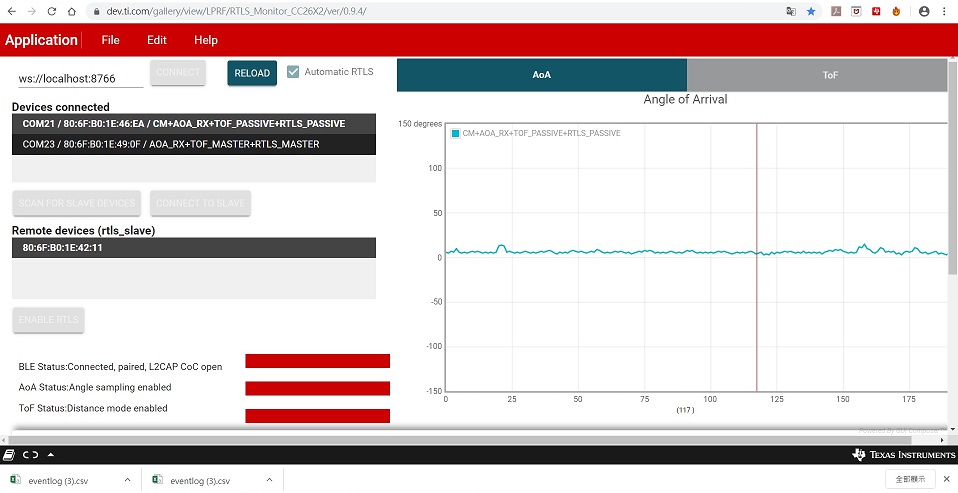The height and width of the screenshot is (493, 958).
Task: Open options chevron for second eventlog download
Action: click(x=269, y=480)
